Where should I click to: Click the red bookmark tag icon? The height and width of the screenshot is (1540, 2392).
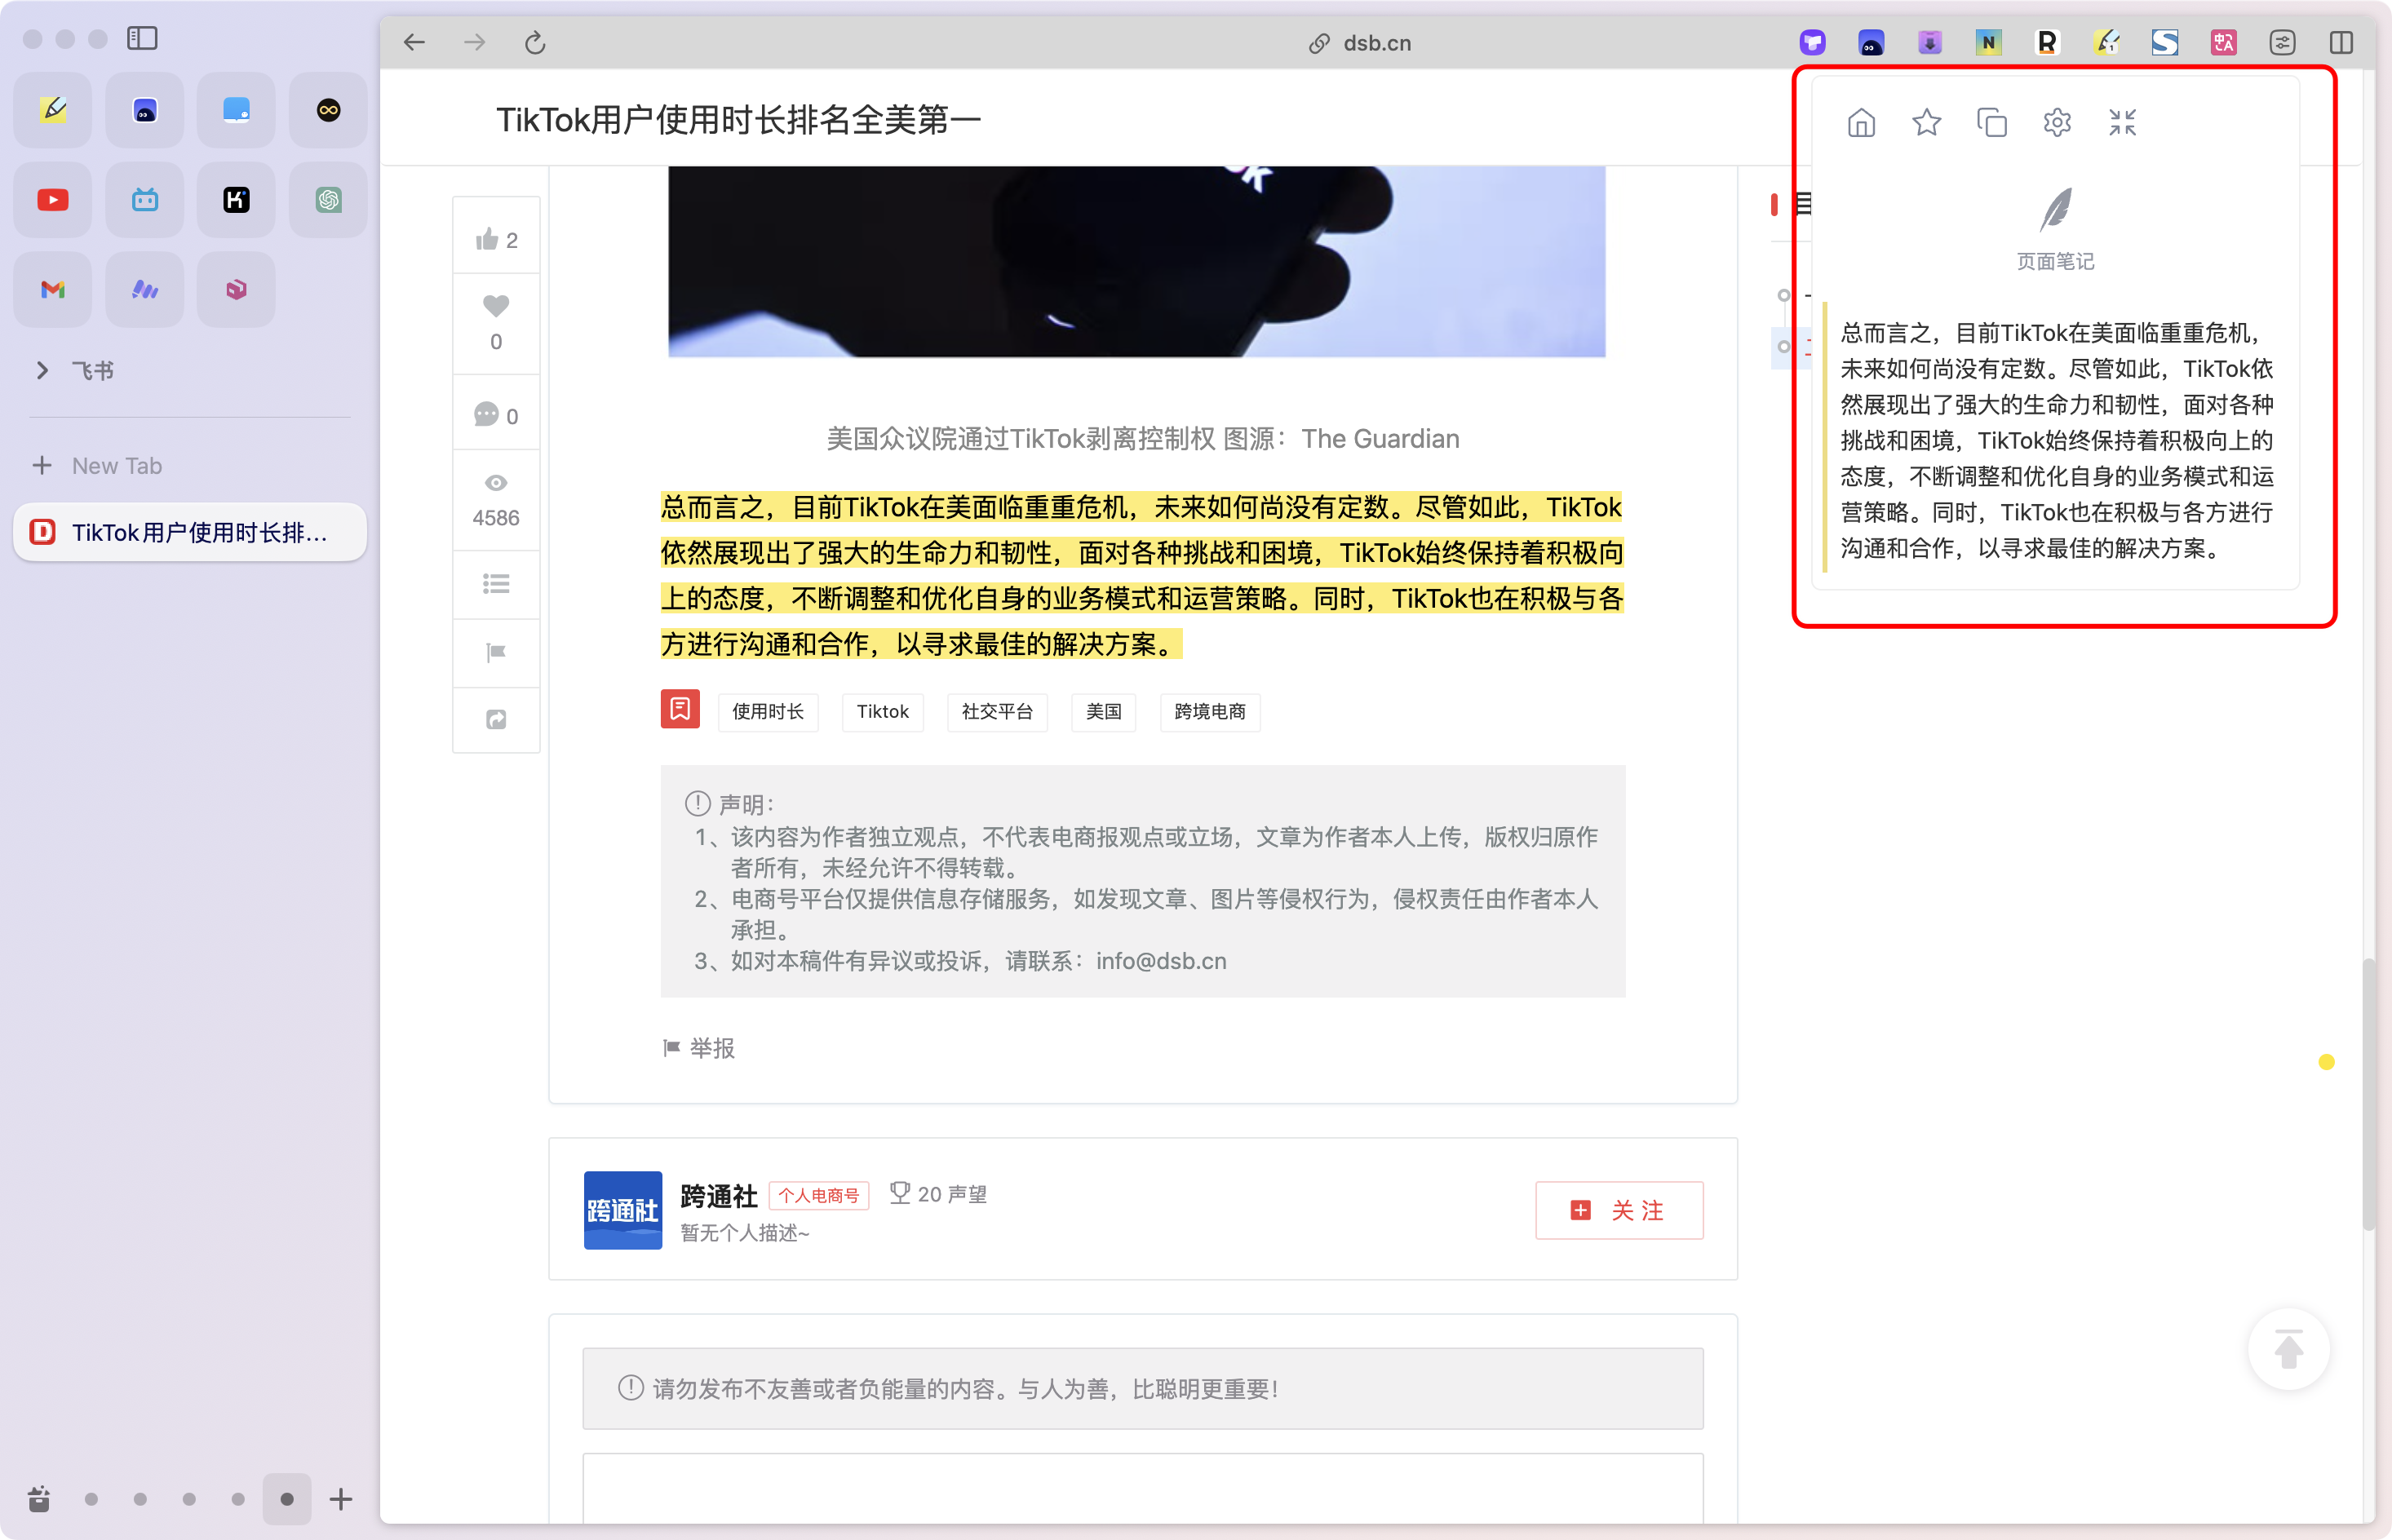(x=680, y=710)
